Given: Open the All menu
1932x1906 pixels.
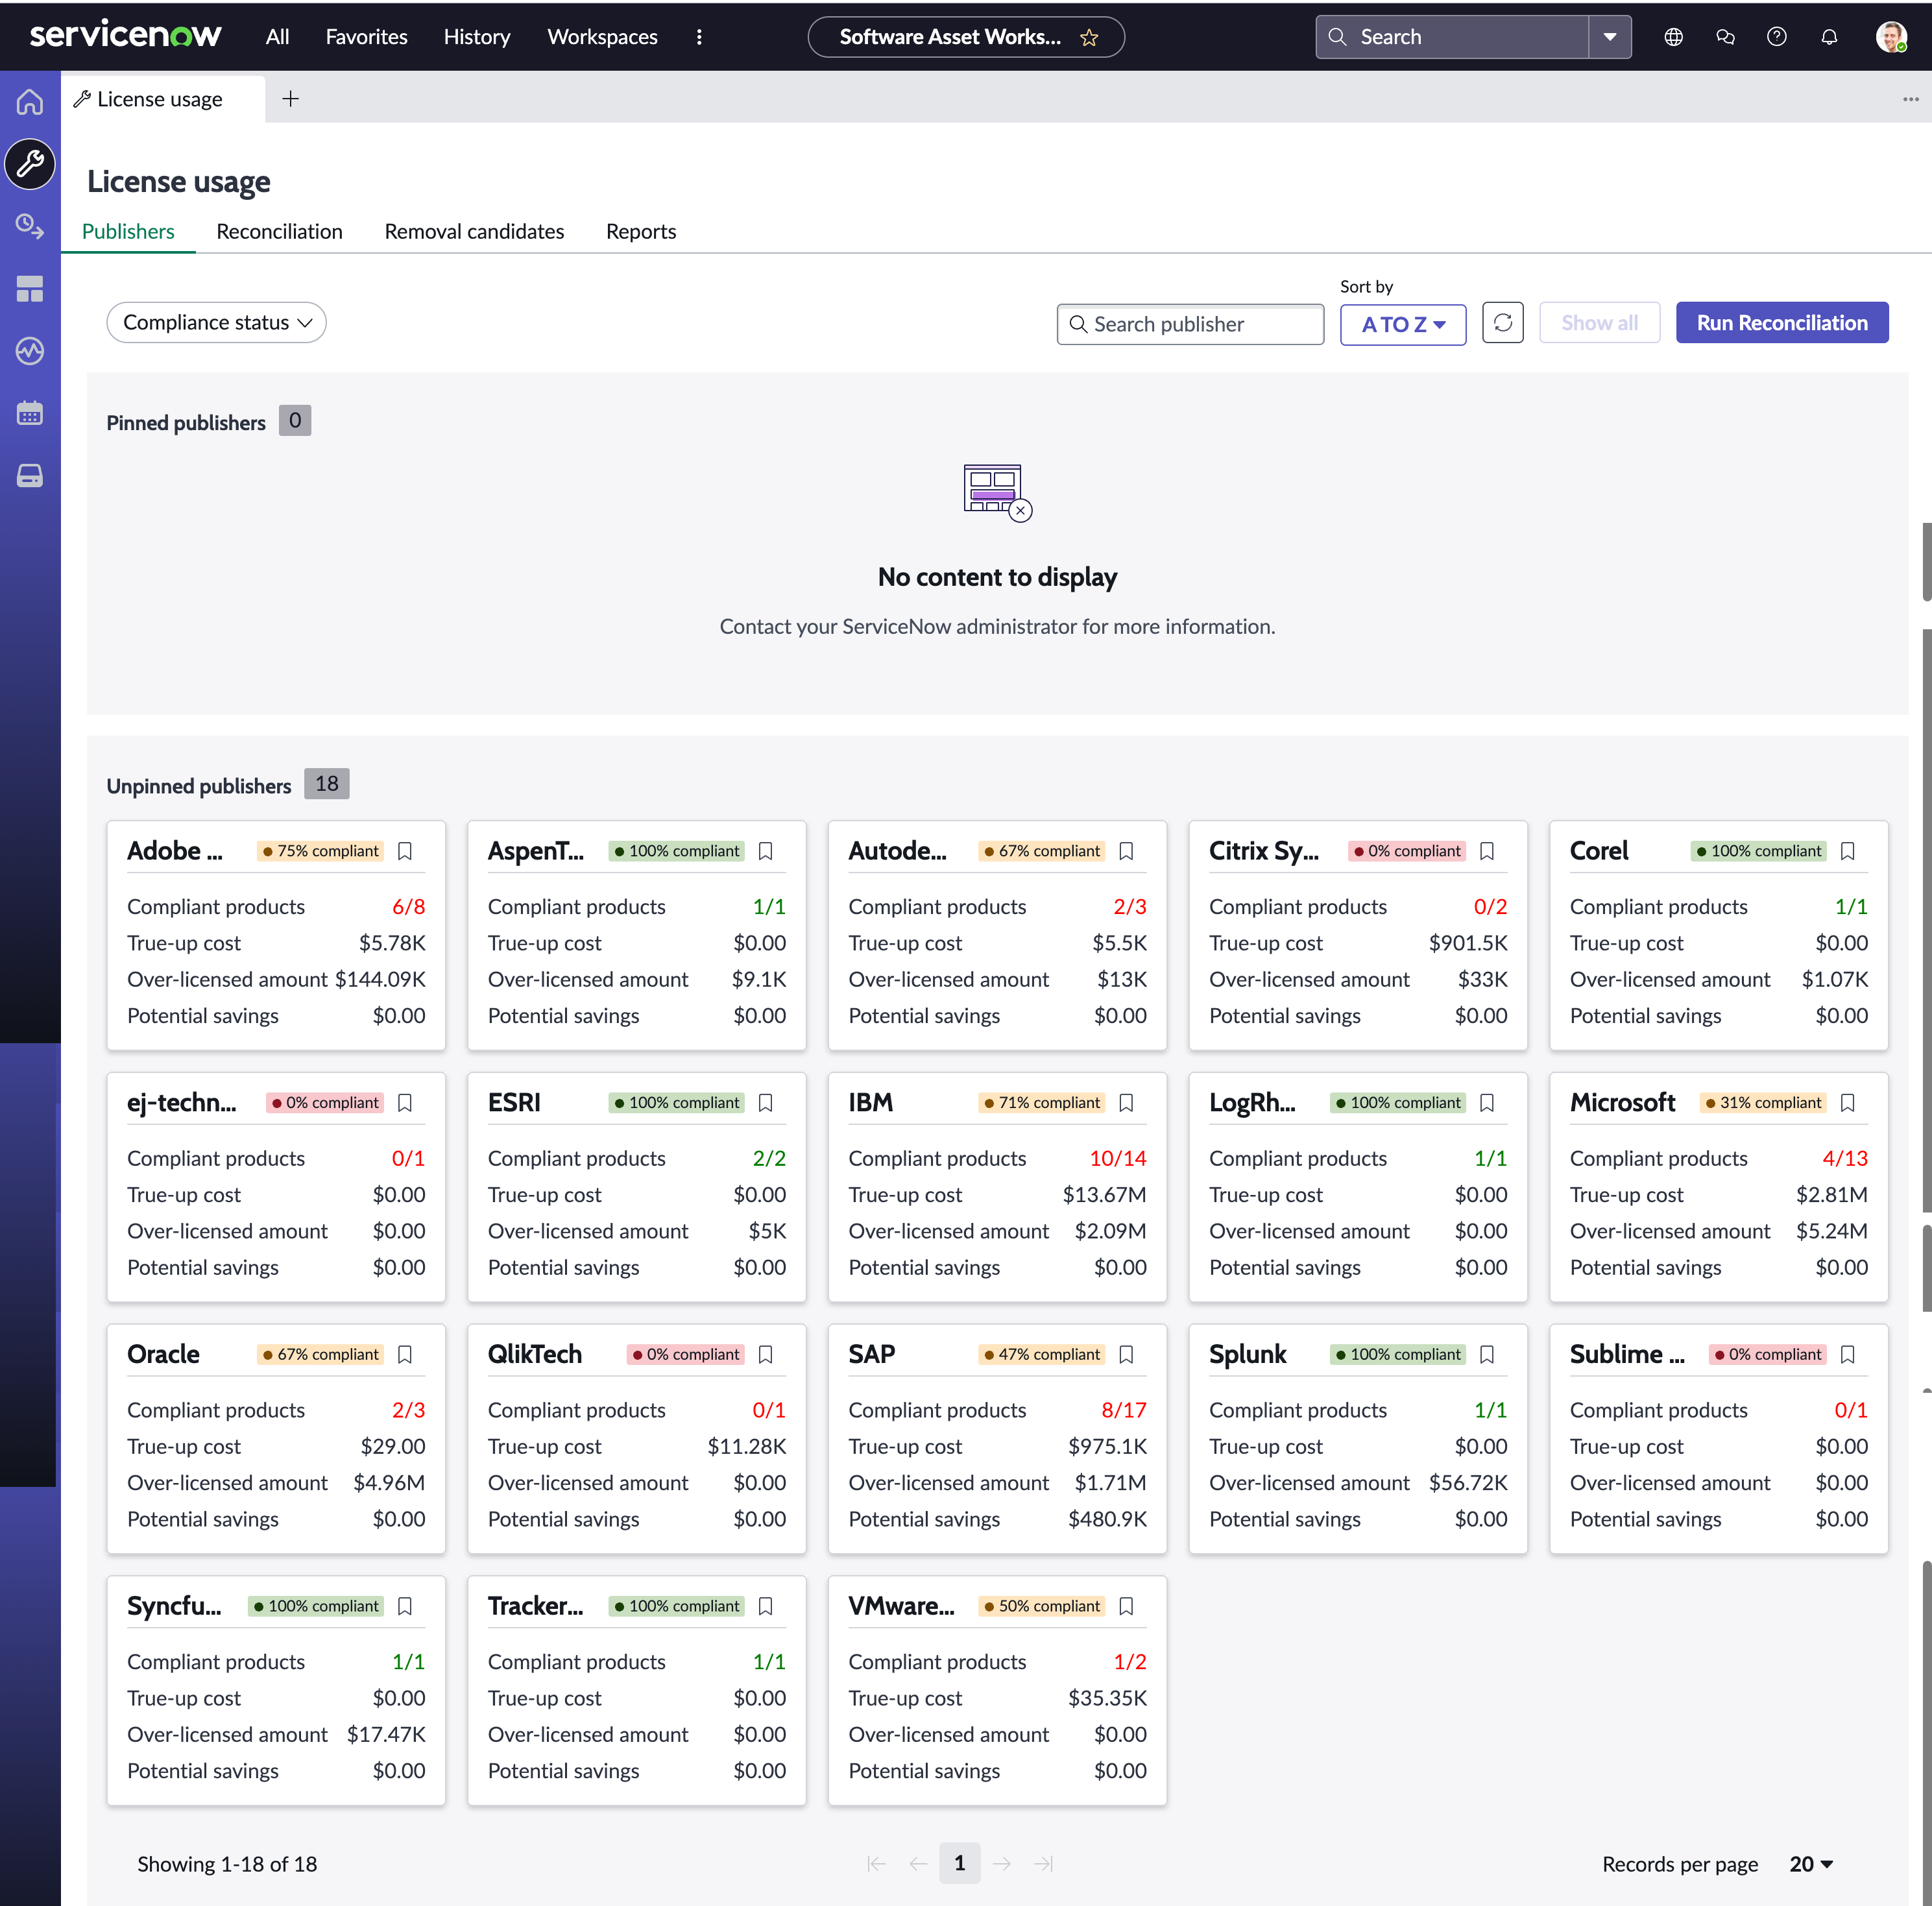Looking at the screenshot, I should point(277,37).
